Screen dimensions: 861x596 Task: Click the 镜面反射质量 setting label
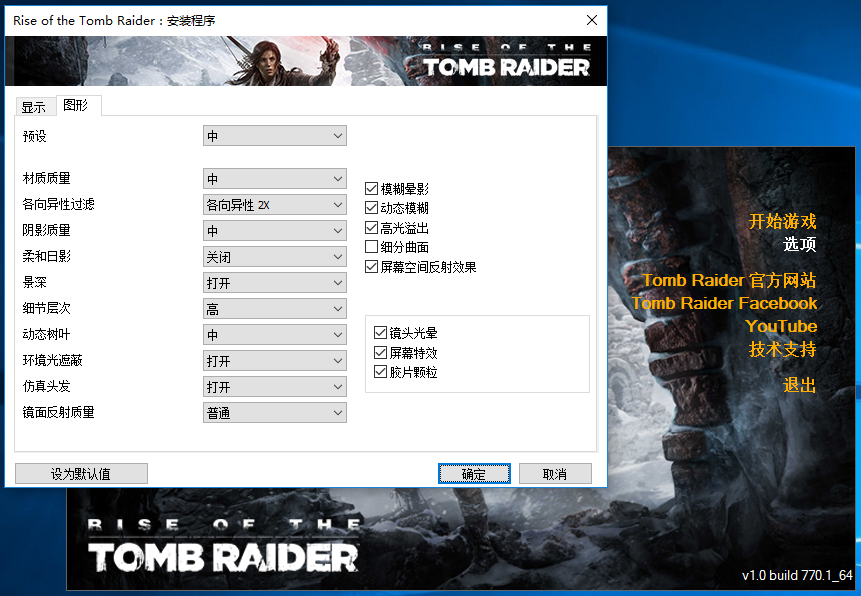(58, 413)
